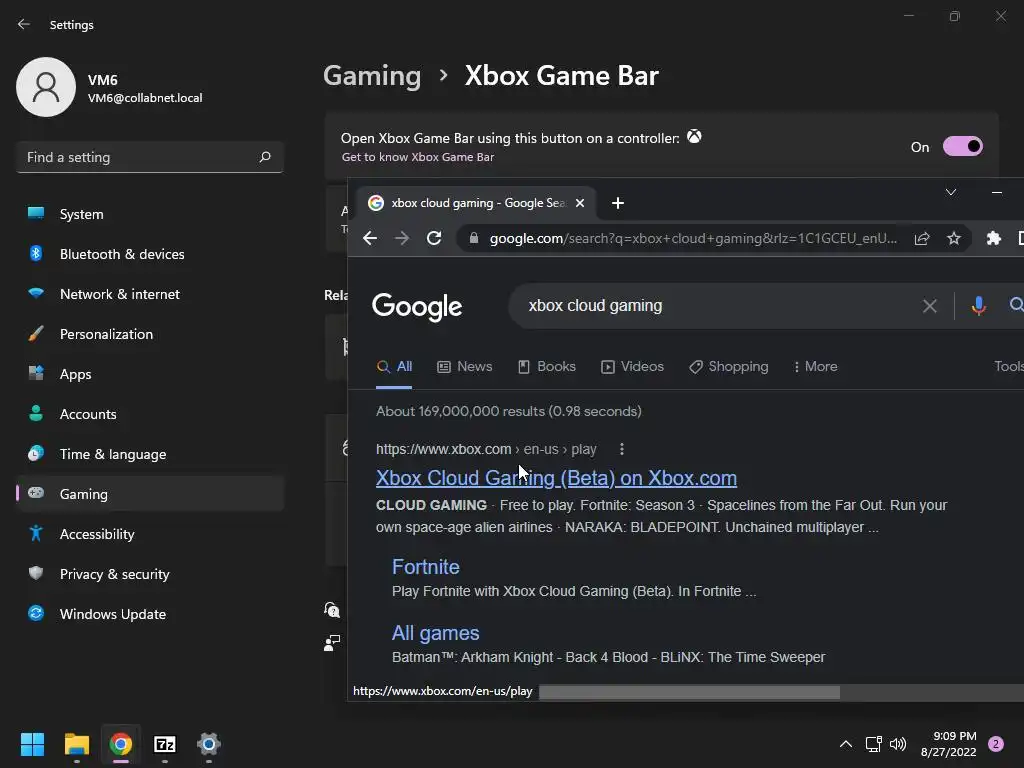Expand the More search options
The image size is (1024, 768).
[x=815, y=366]
